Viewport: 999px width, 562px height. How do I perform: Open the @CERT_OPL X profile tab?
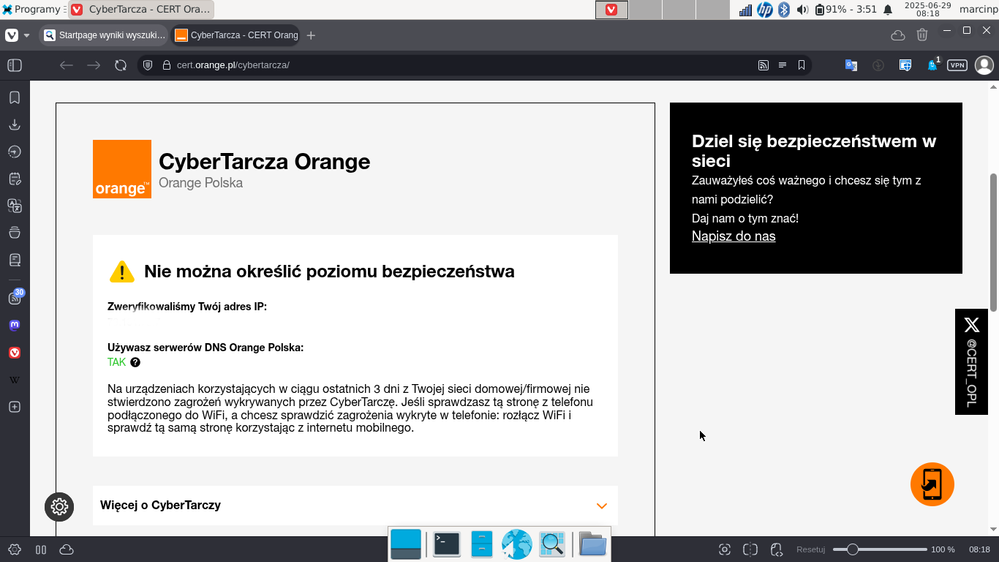pyautogui.click(x=971, y=361)
